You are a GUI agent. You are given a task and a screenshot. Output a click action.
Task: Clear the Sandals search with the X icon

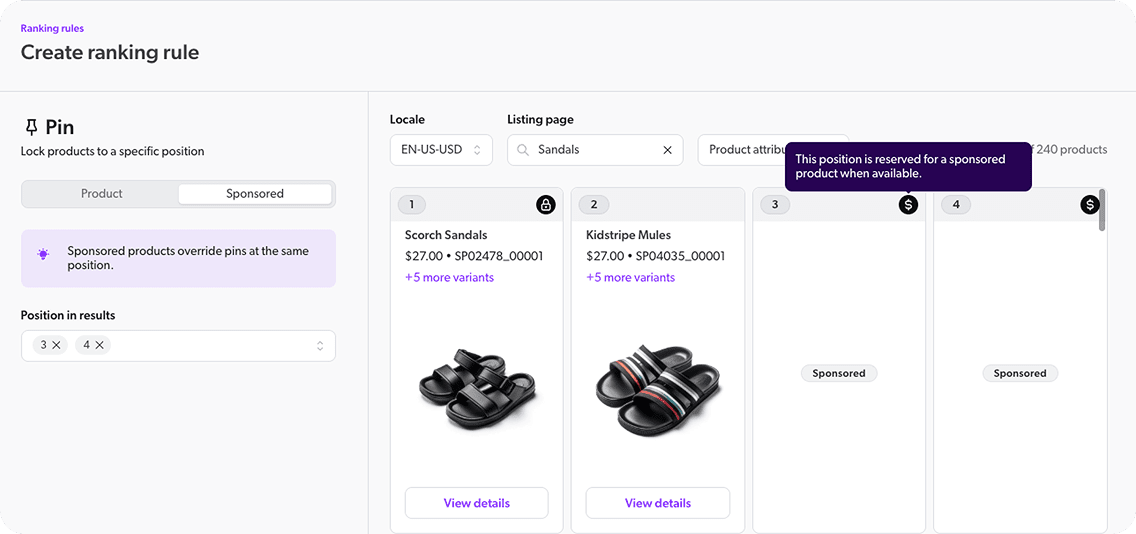tap(667, 150)
